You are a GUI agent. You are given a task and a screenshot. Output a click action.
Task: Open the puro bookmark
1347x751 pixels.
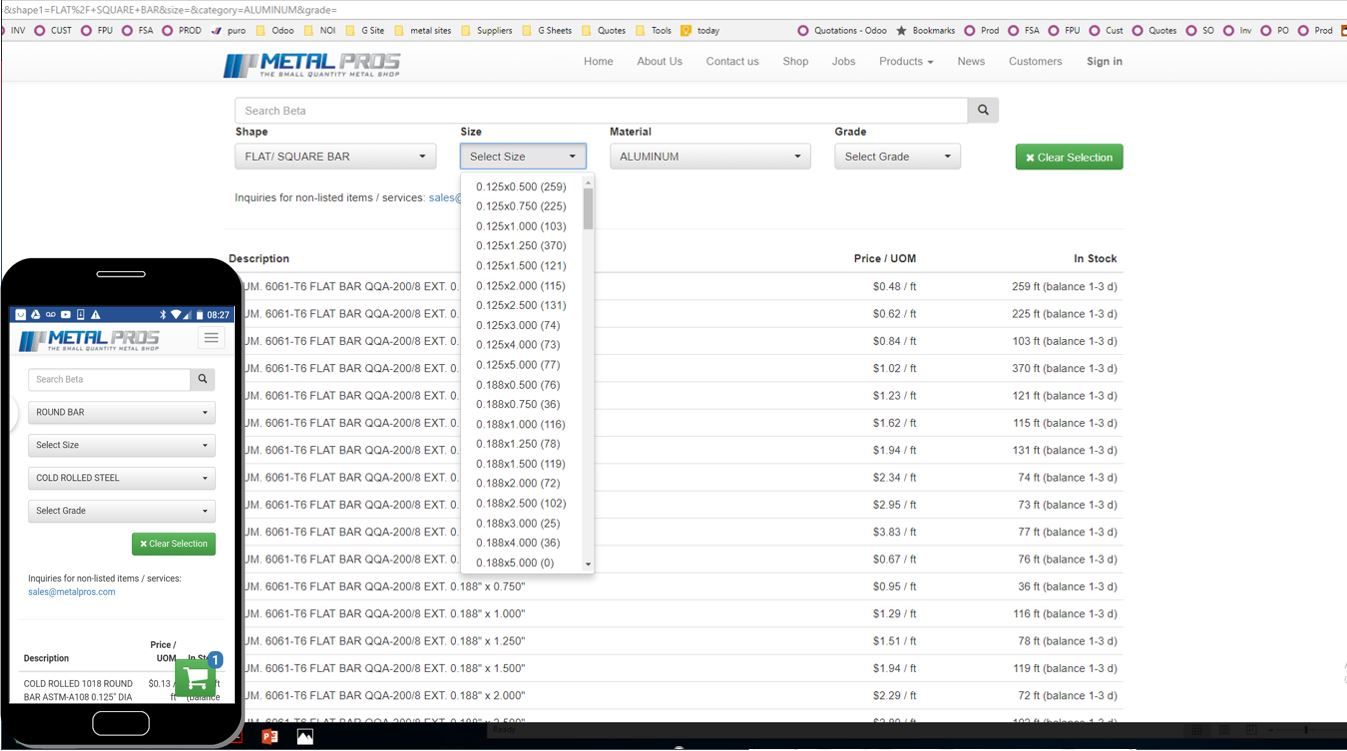click(x=230, y=30)
